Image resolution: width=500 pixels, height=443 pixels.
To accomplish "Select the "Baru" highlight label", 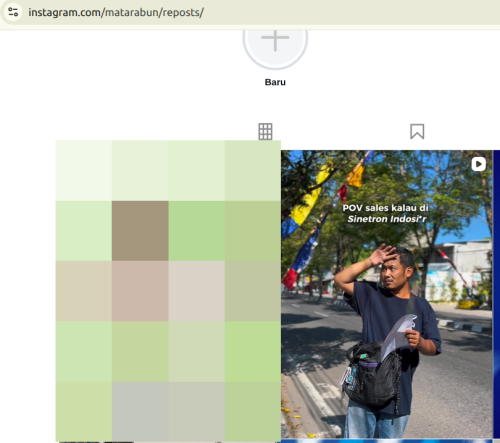I will click(x=275, y=82).
